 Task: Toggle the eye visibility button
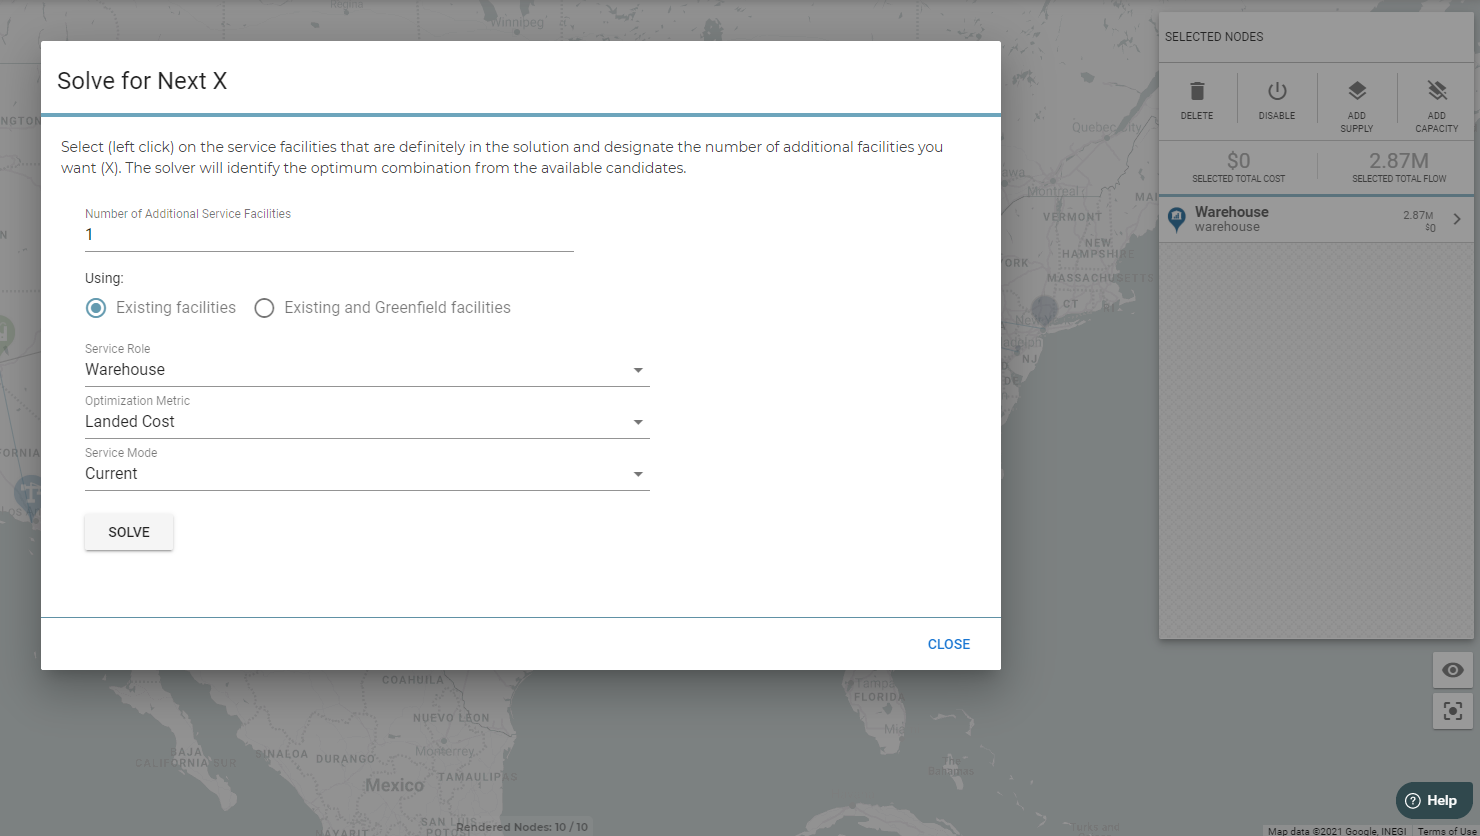click(x=1453, y=670)
